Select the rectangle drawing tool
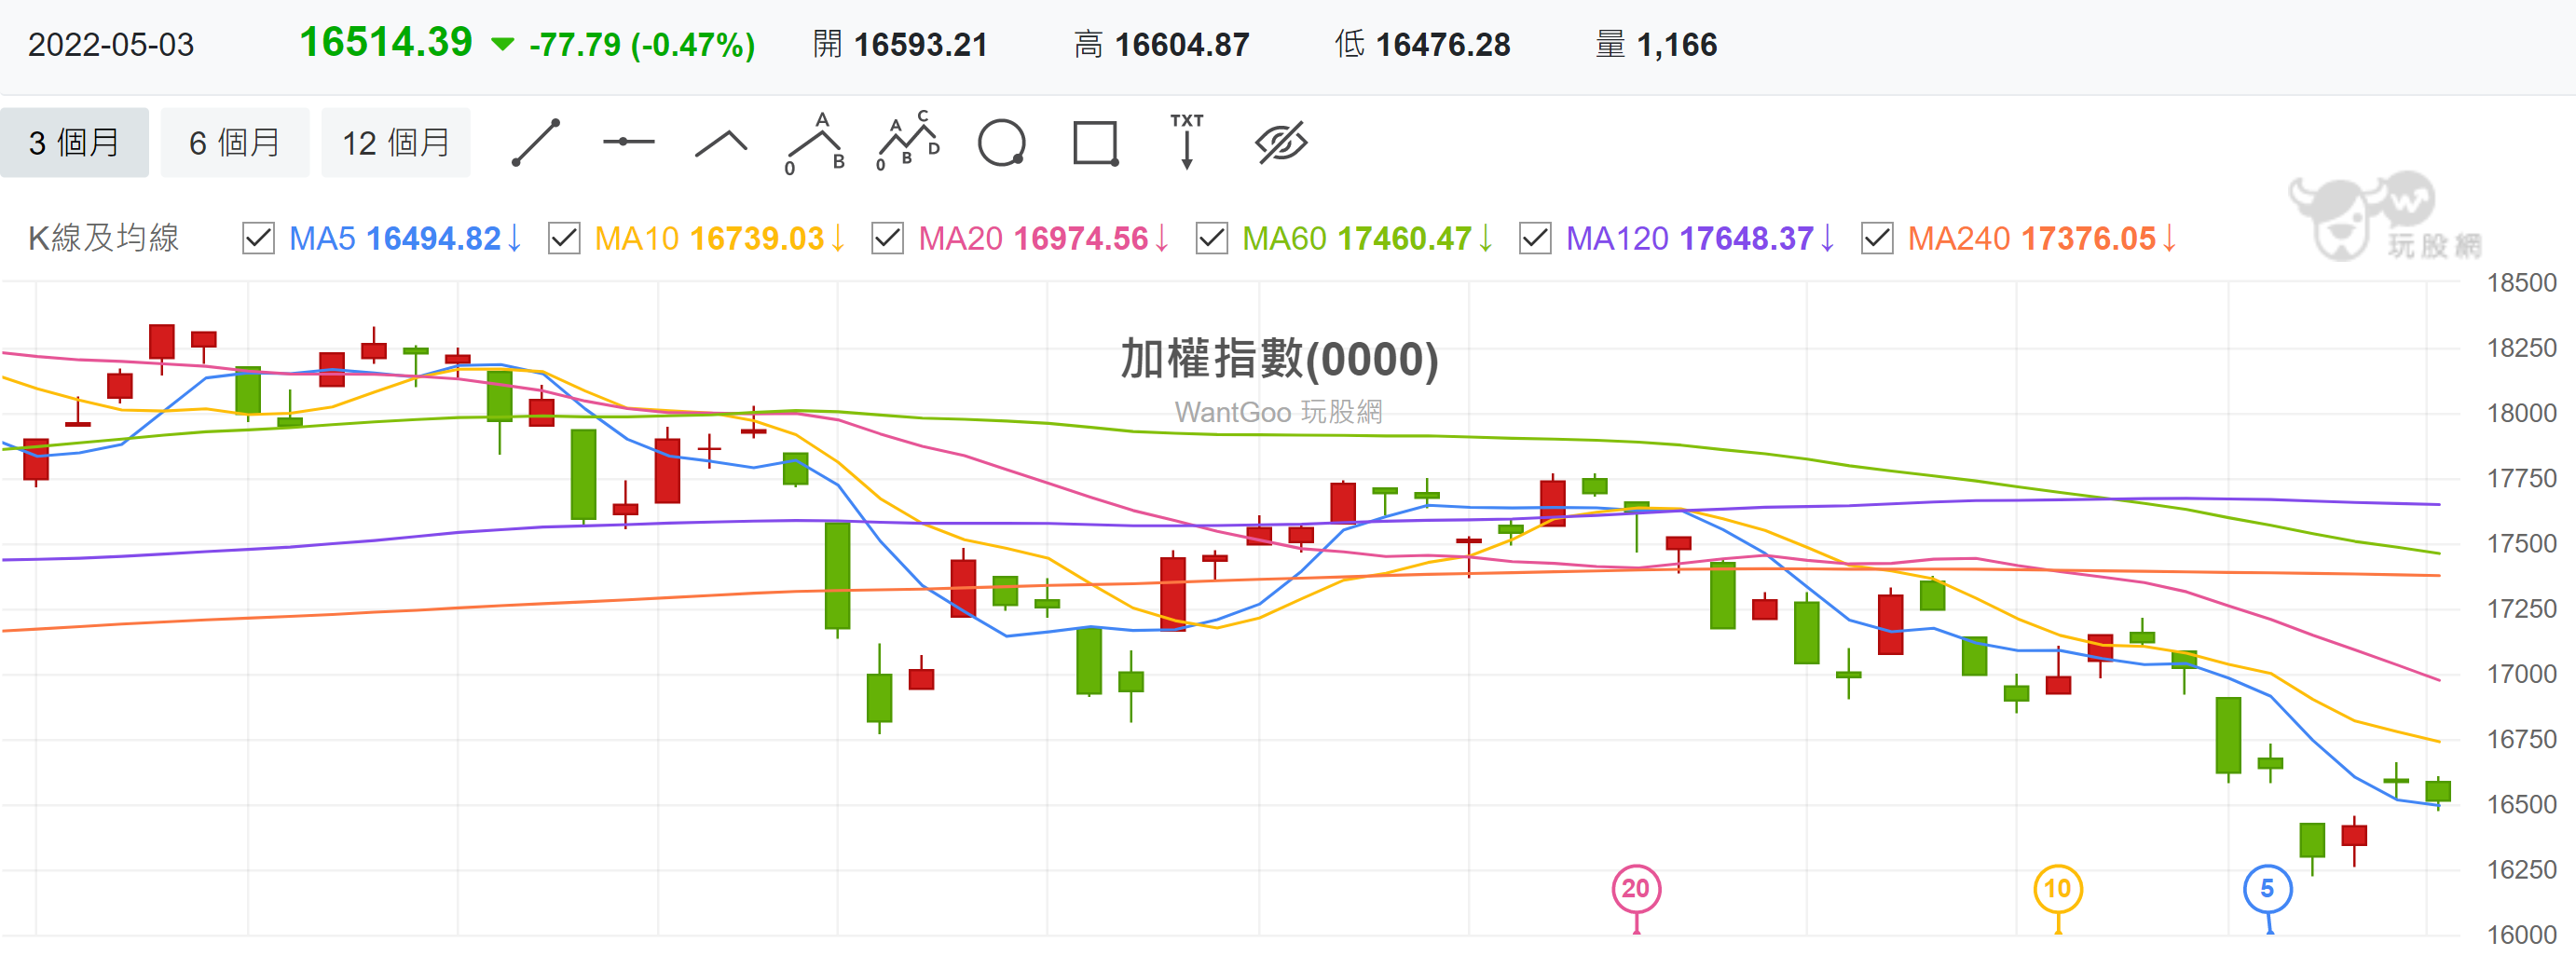This screenshot has width=2576, height=956. [1095, 143]
